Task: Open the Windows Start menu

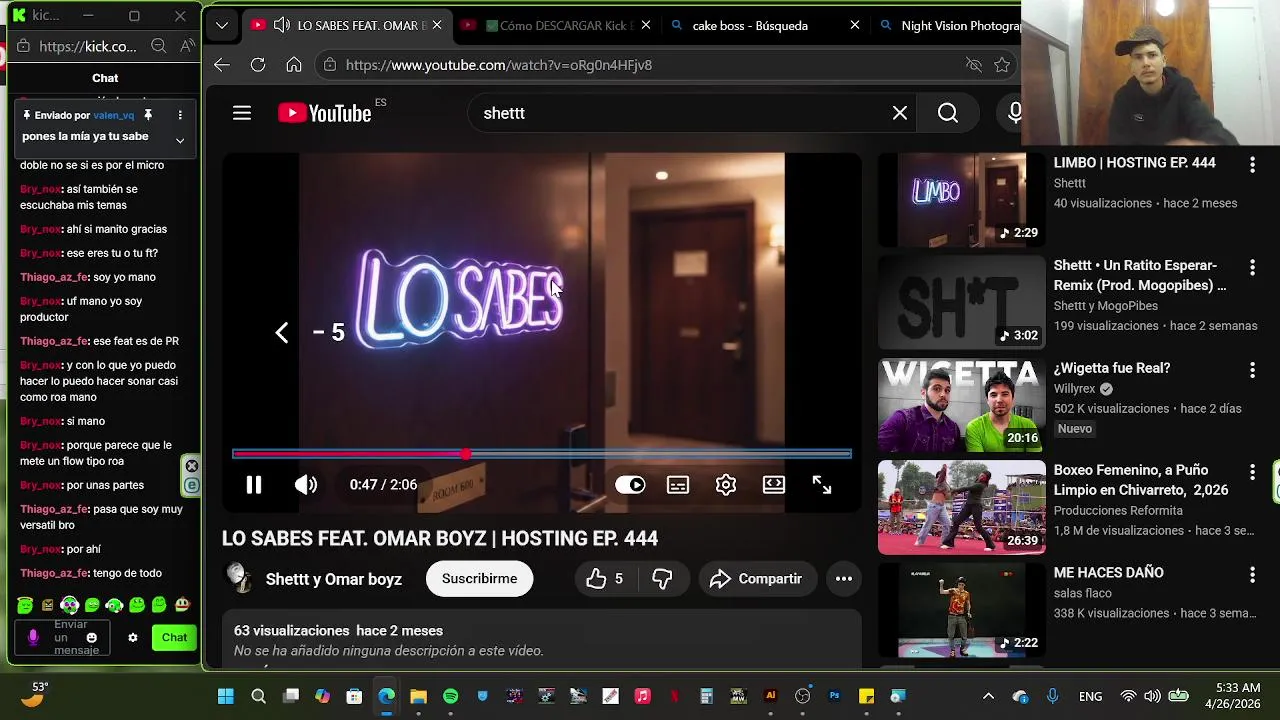Action: click(x=226, y=696)
